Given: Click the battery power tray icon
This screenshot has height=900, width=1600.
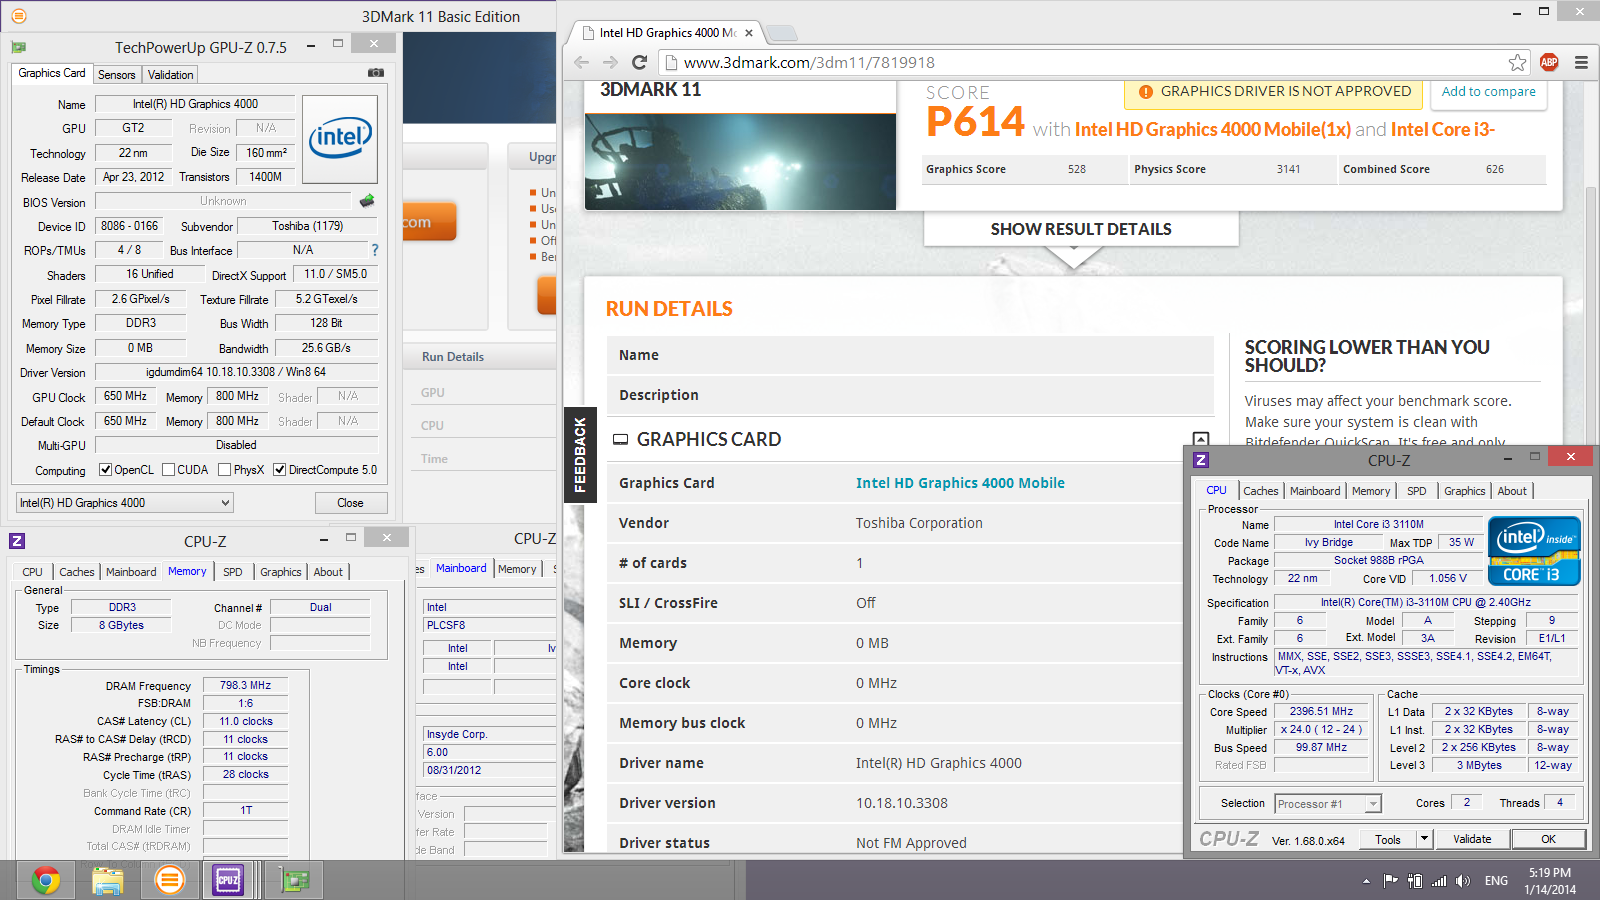Looking at the screenshot, I should [x=1414, y=881].
